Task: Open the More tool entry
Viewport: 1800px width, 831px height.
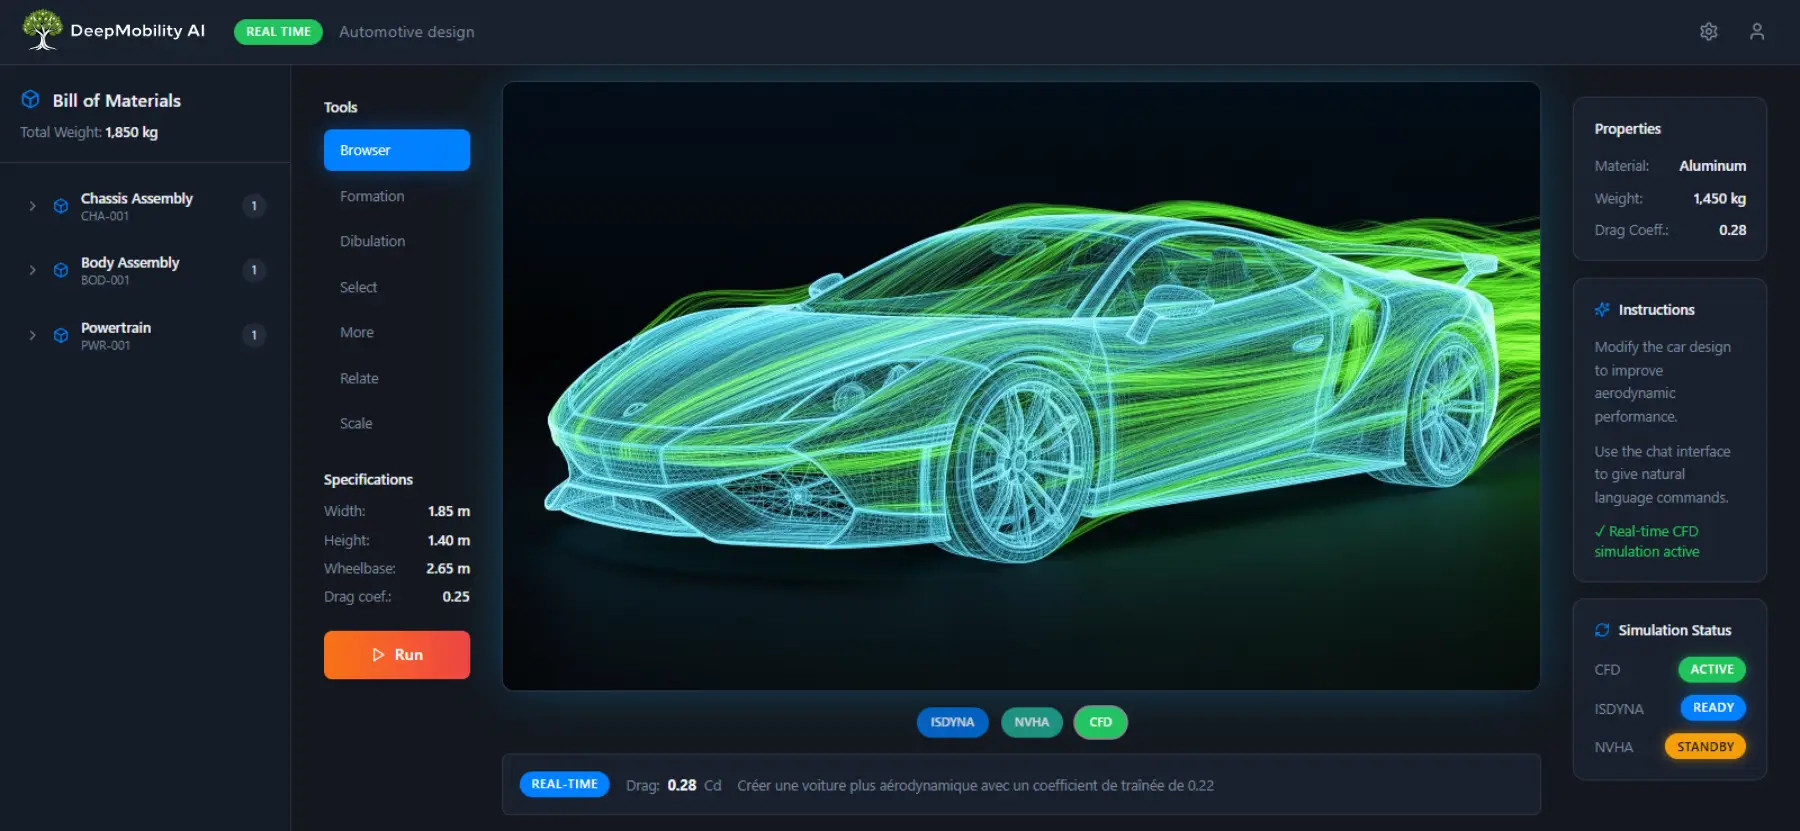Action: pos(397,332)
